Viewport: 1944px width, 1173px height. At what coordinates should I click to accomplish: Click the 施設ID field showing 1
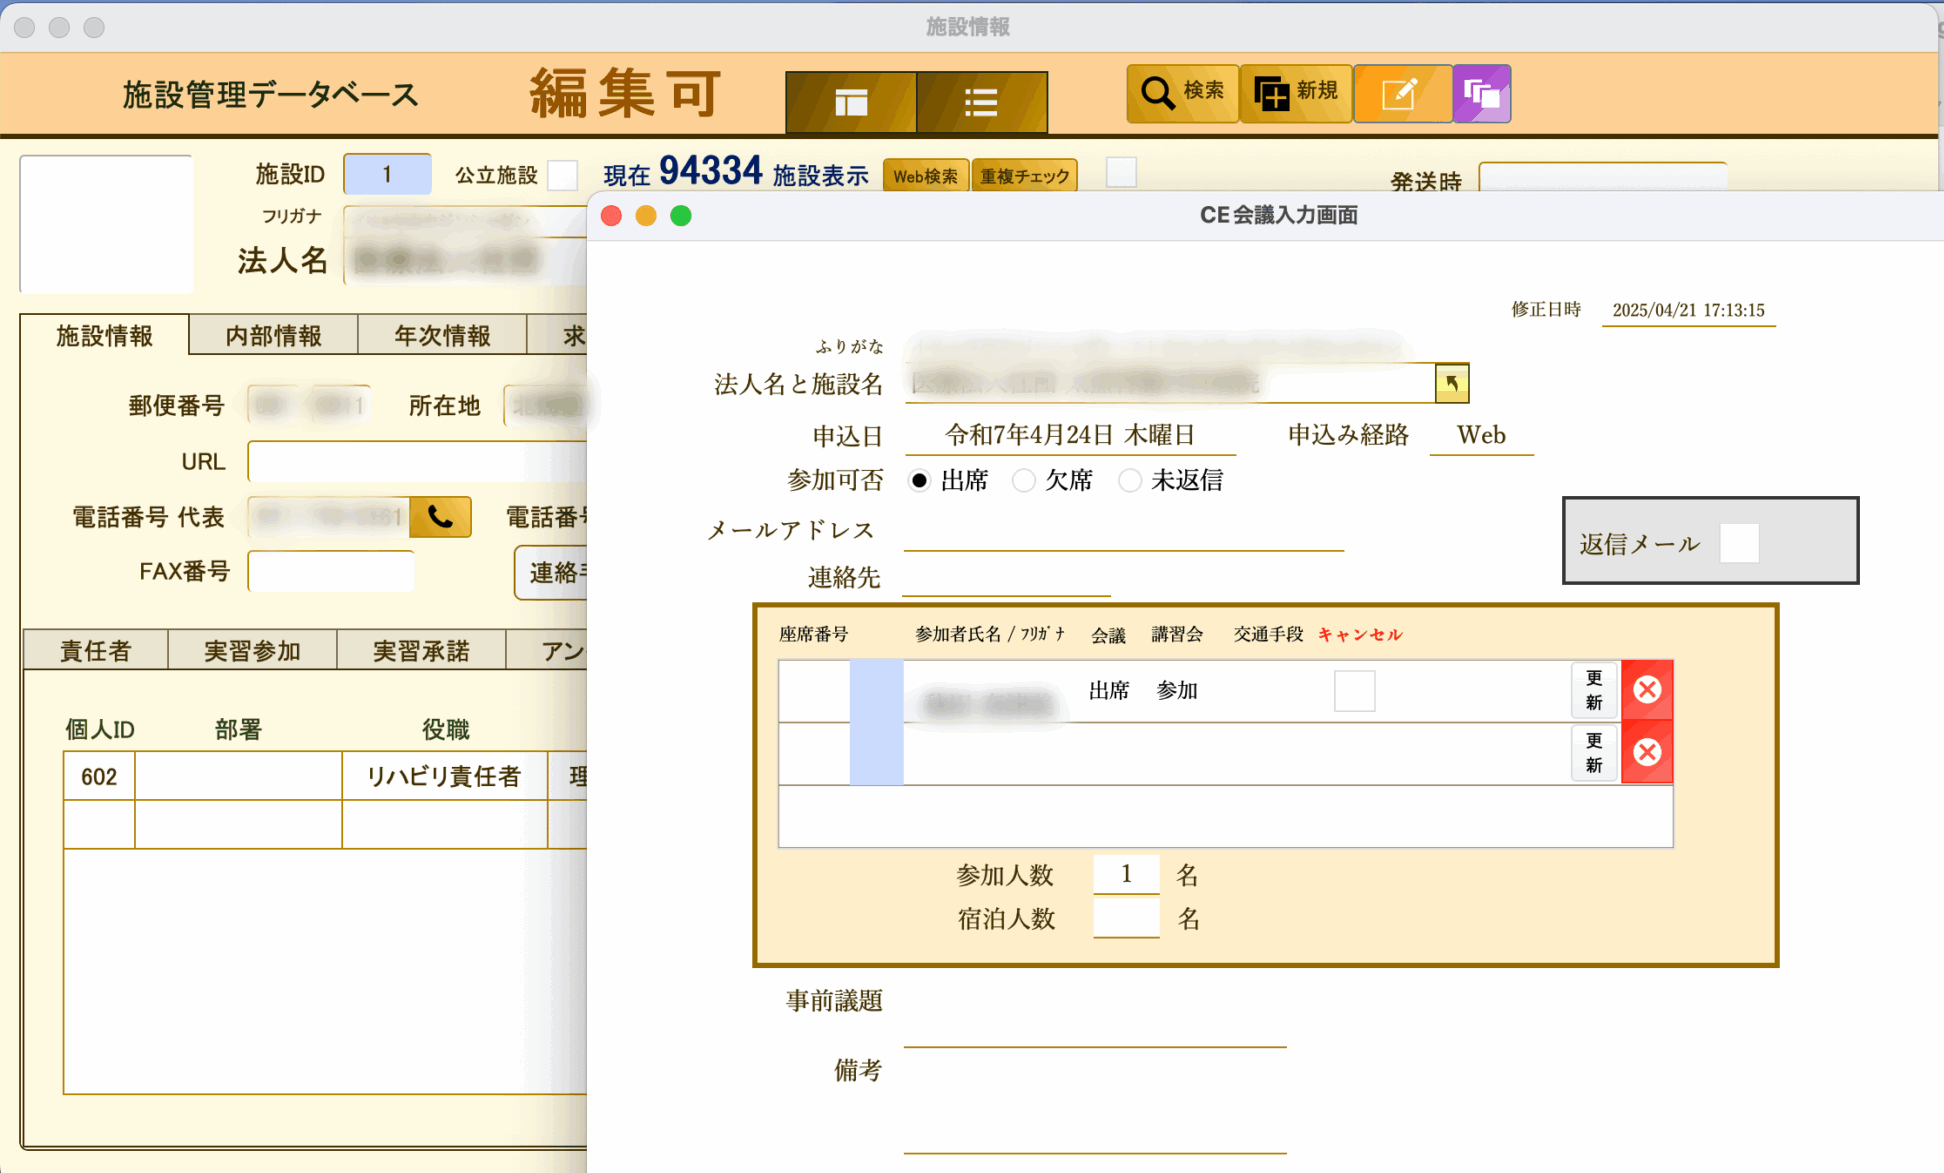(387, 175)
